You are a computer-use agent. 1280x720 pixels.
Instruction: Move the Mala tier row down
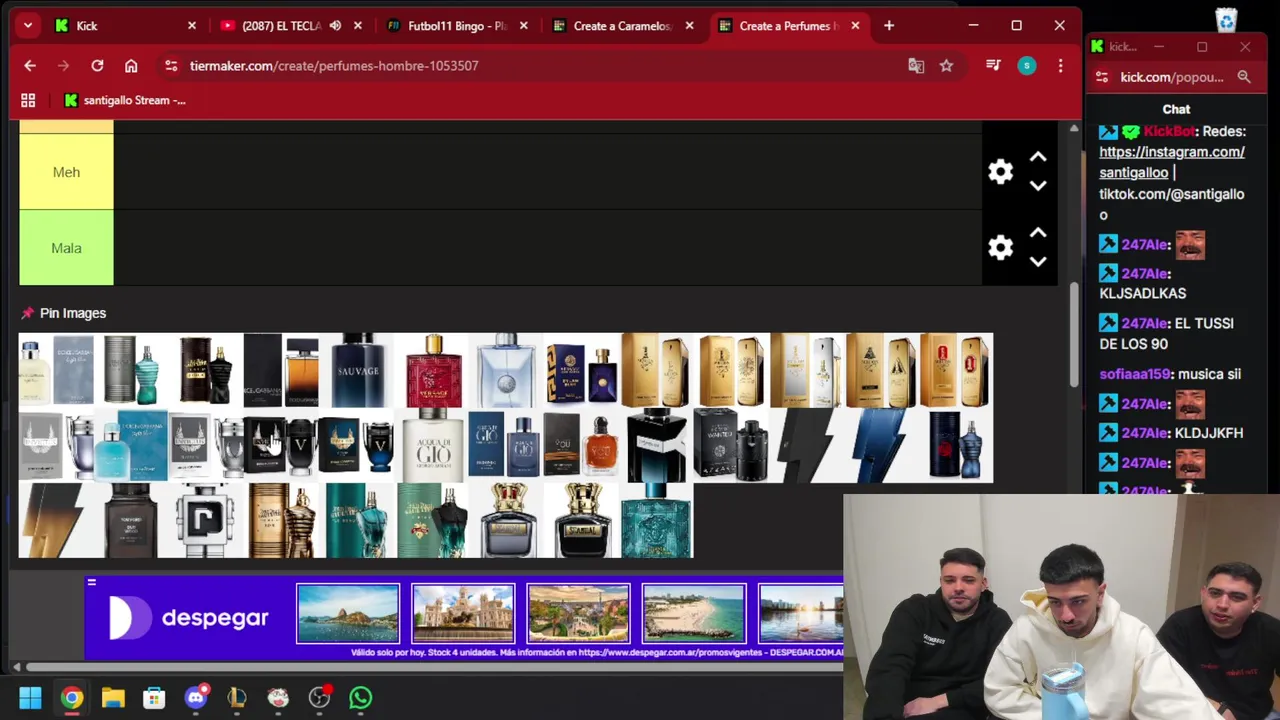click(x=1038, y=262)
